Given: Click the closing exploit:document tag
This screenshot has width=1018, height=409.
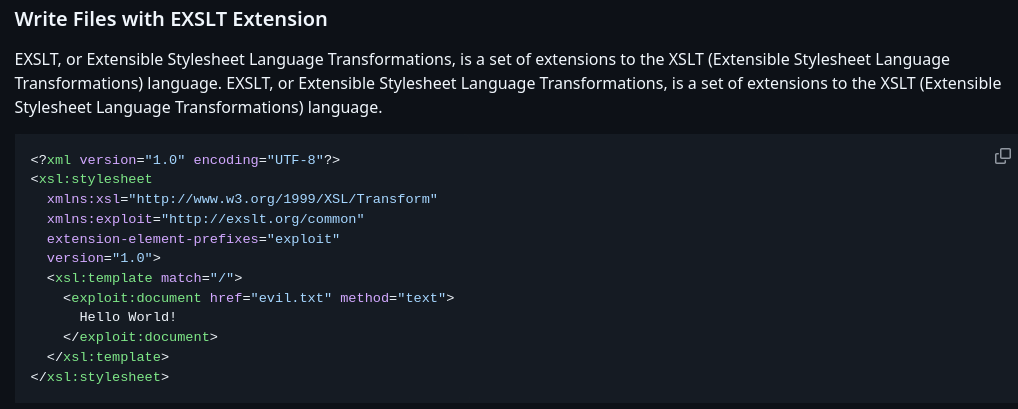Looking at the screenshot, I should pos(140,337).
